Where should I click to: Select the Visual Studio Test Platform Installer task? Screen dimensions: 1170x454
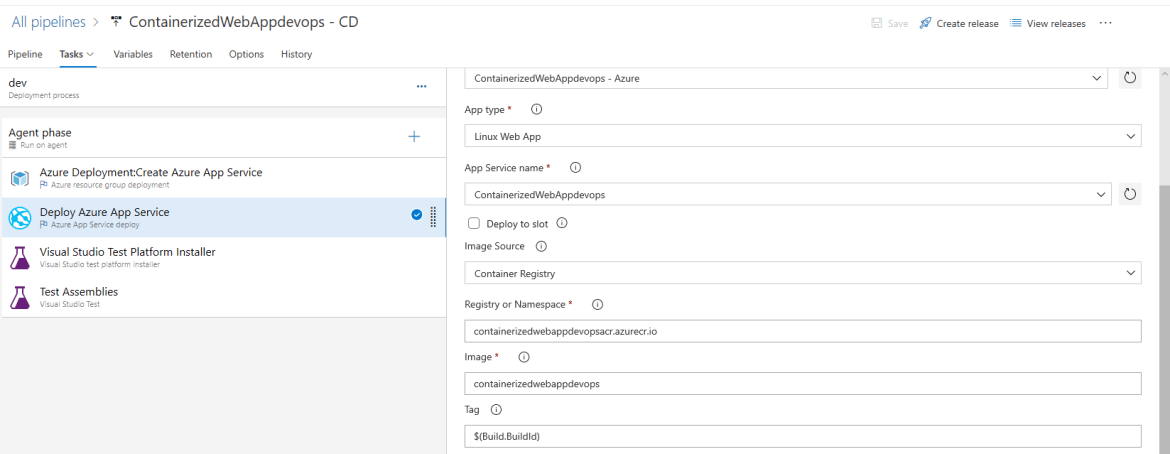coord(223,258)
